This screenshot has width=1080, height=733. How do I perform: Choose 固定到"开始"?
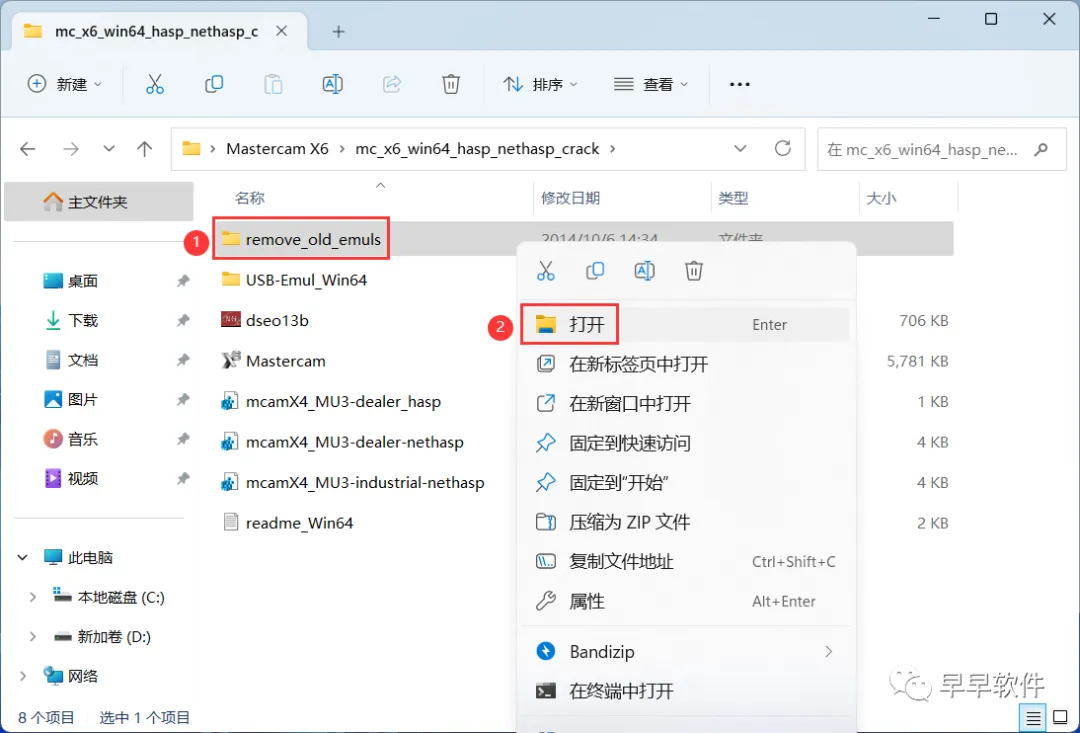tap(685, 483)
